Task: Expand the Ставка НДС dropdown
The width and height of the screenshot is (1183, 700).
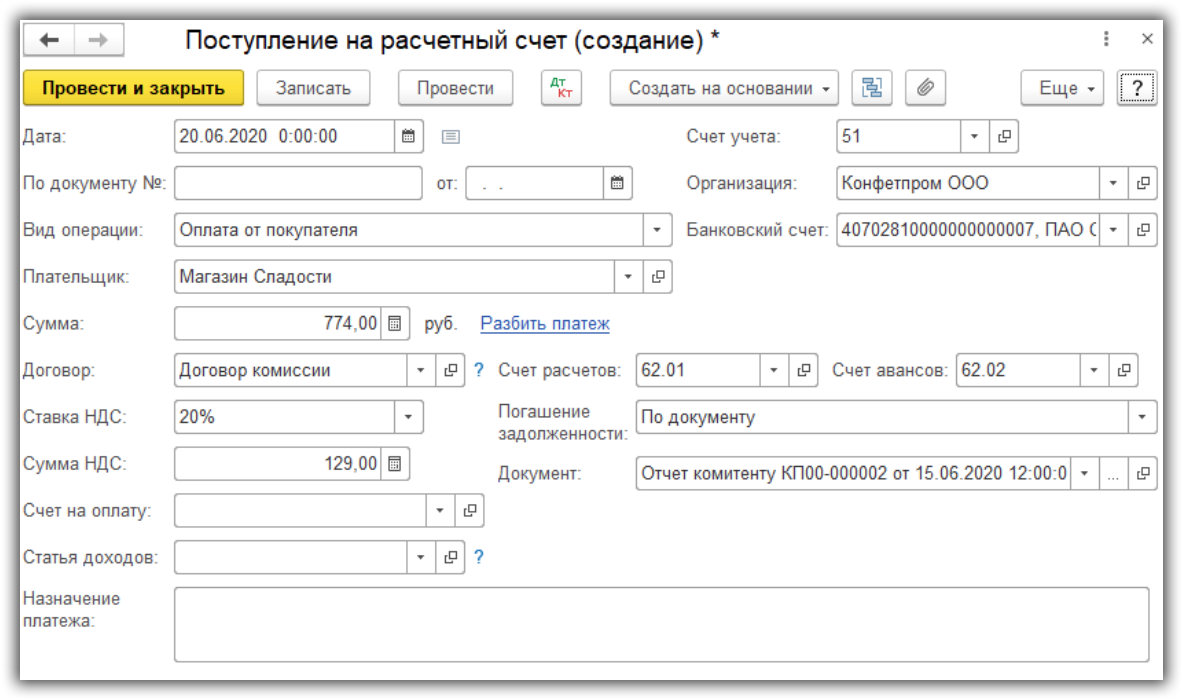Action: pos(408,417)
